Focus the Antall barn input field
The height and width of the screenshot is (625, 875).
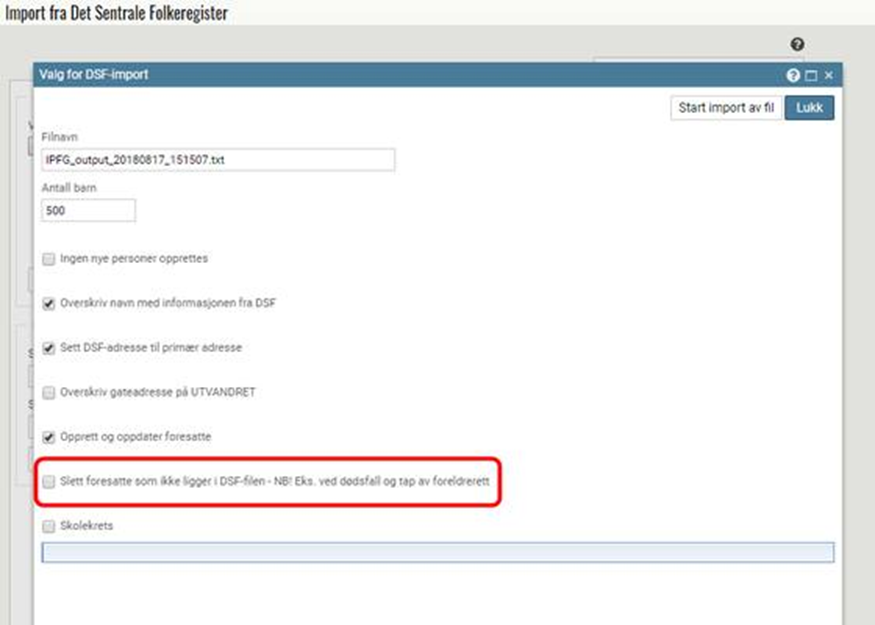click(88, 211)
